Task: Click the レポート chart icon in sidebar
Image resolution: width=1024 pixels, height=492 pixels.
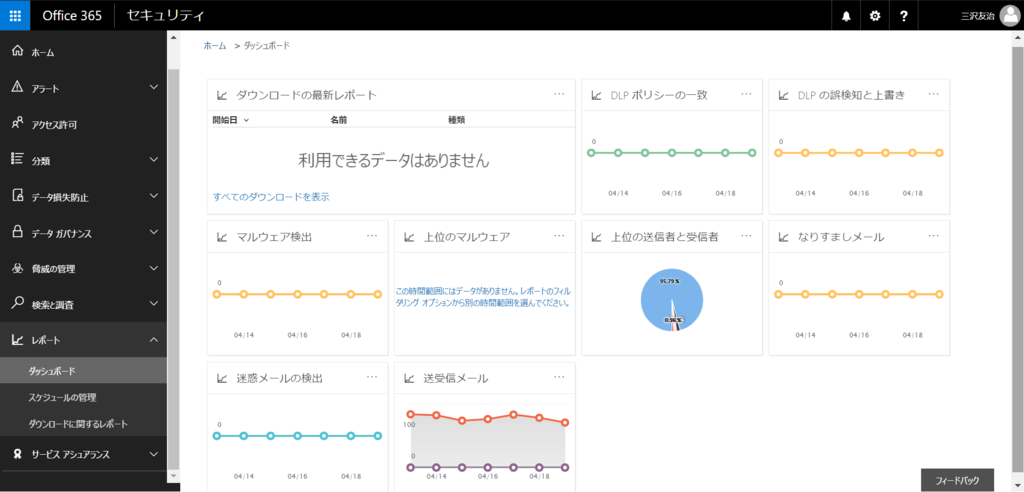Action: 18,339
